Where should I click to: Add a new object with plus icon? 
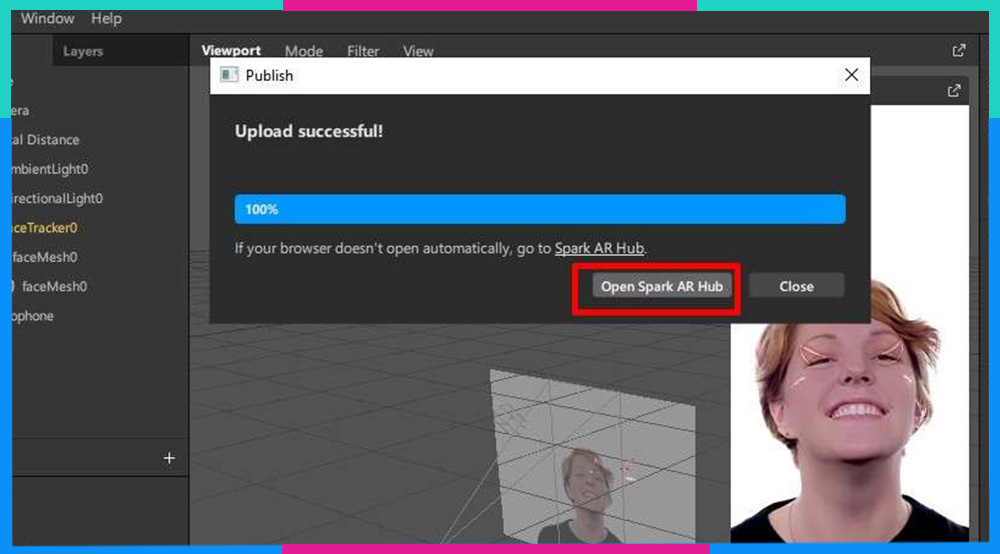click(x=169, y=458)
